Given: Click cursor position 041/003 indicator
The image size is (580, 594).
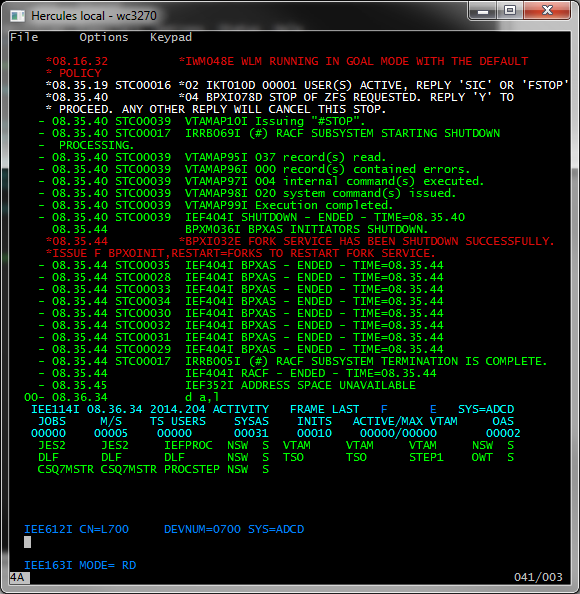Looking at the screenshot, I should tap(538, 577).
